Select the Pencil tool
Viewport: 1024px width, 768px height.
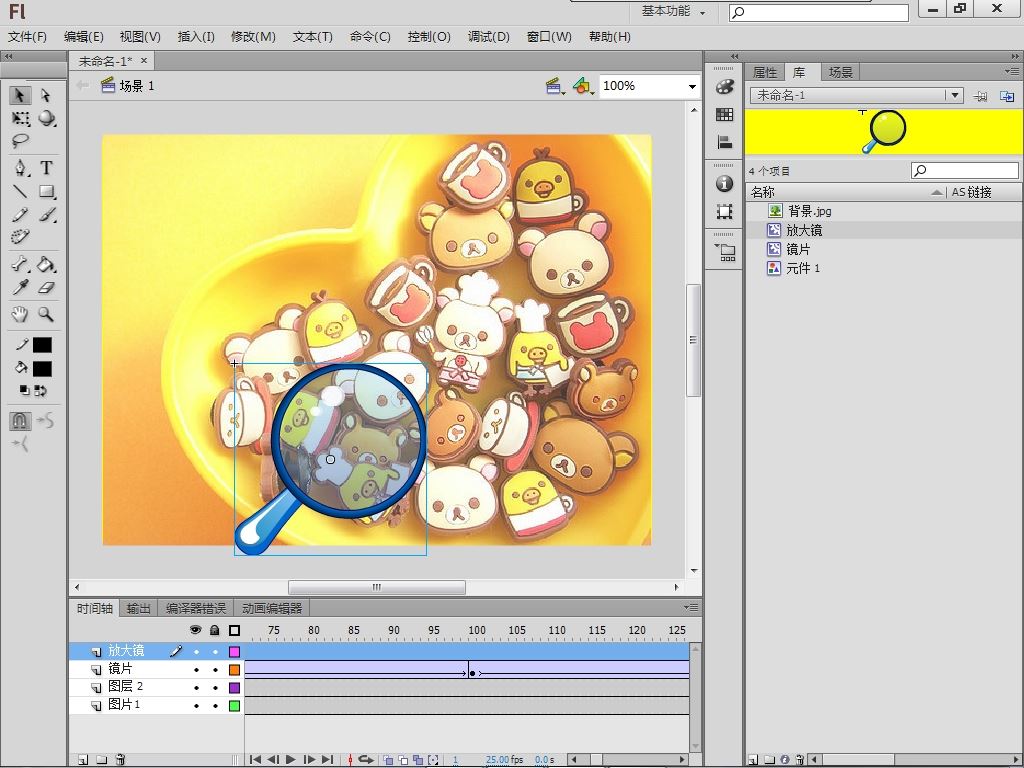[20, 214]
